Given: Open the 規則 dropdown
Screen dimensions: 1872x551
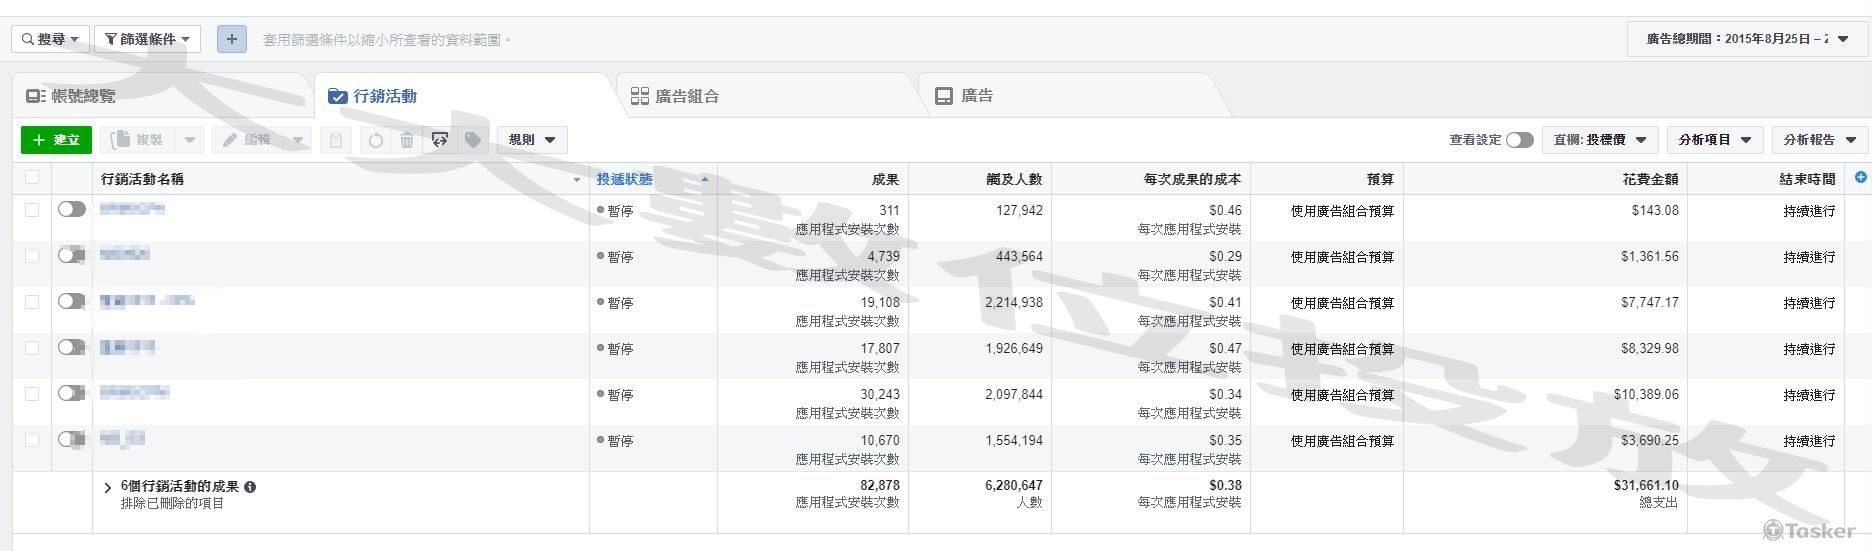Looking at the screenshot, I should click(532, 140).
